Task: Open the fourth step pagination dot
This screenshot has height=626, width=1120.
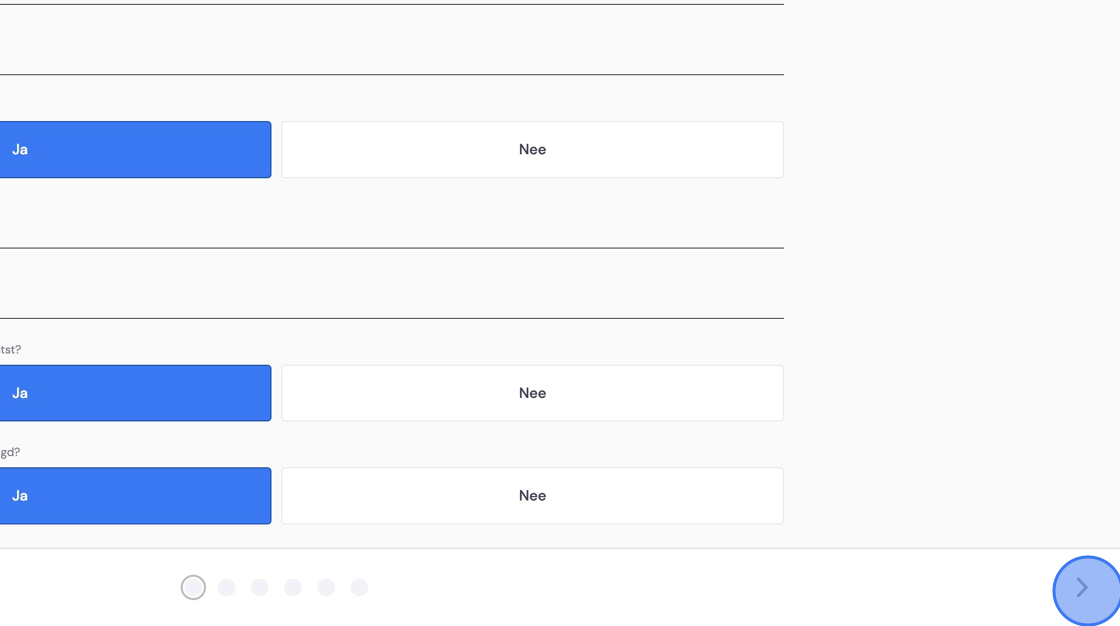Action: [293, 587]
